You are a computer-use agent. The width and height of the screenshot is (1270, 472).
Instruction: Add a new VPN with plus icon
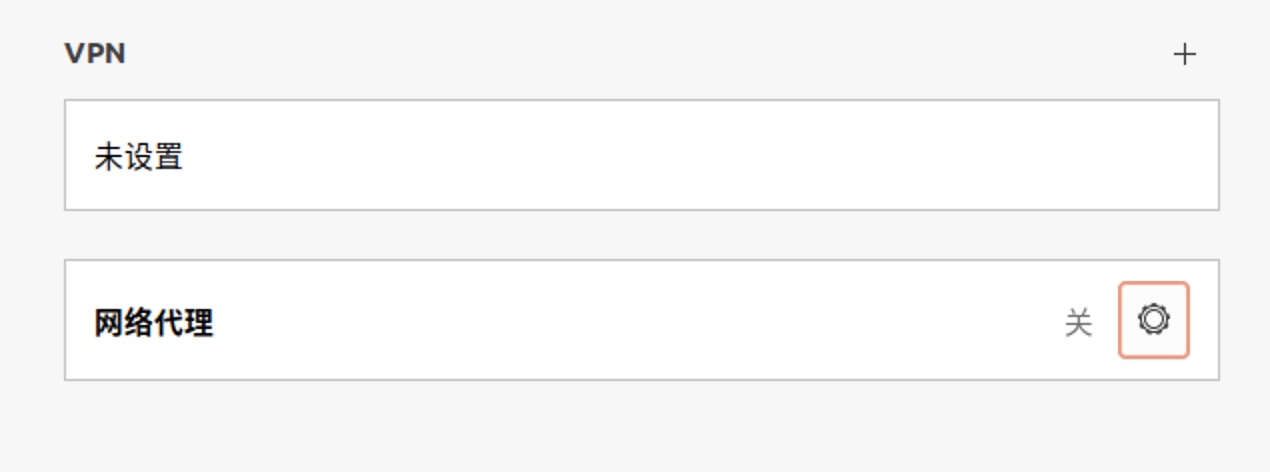coord(1184,54)
